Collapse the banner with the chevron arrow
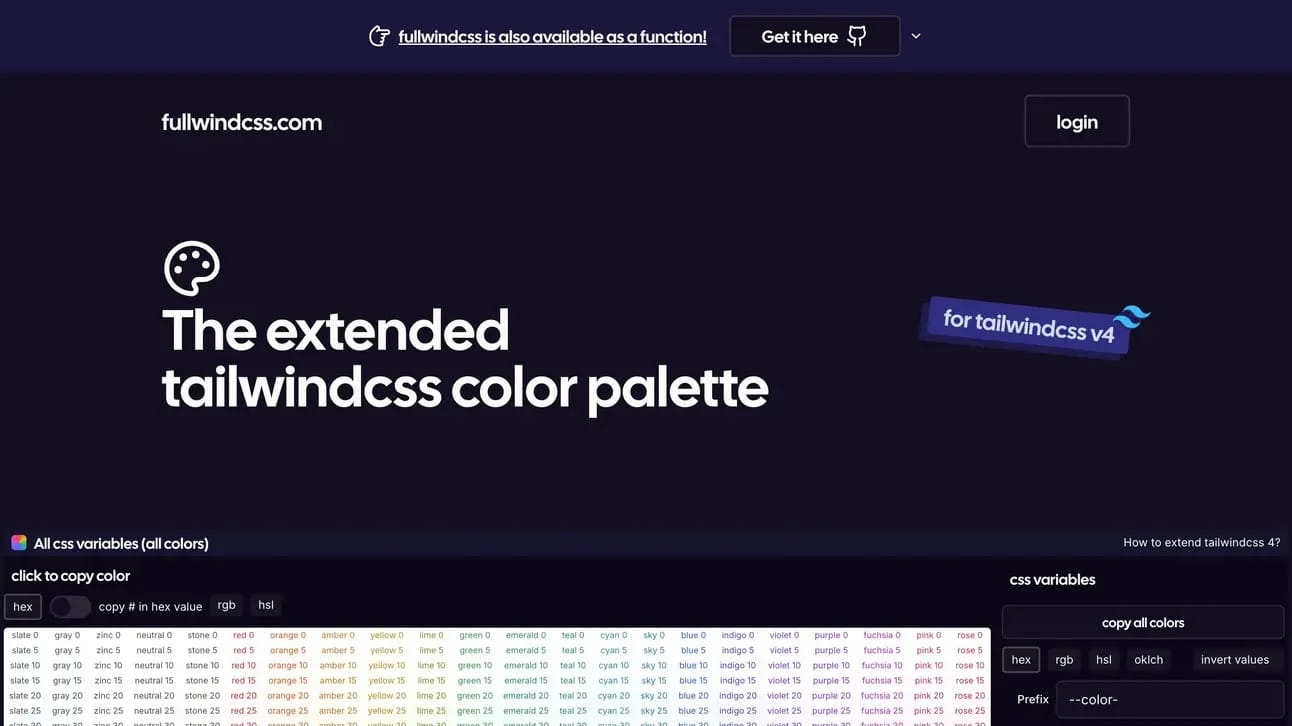 (916, 36)
